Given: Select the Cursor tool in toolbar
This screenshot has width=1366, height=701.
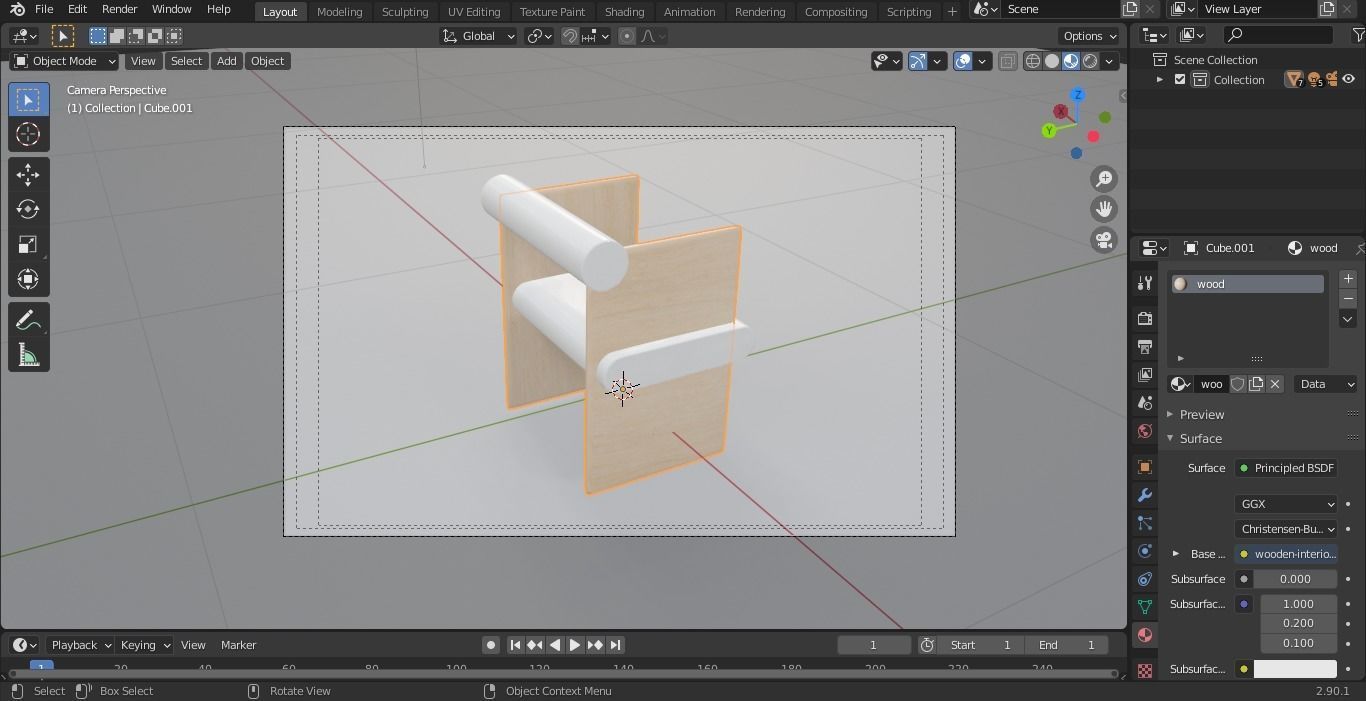Looking at the screenshot, I should [28, 134].
